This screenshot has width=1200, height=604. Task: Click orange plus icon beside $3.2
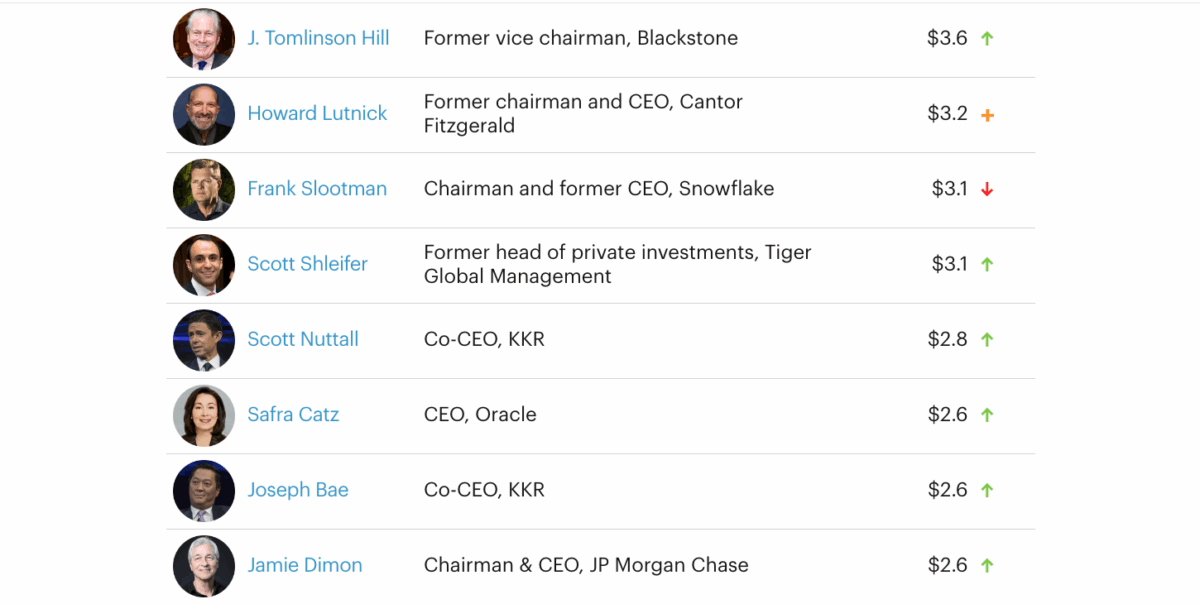coord(987,115)
